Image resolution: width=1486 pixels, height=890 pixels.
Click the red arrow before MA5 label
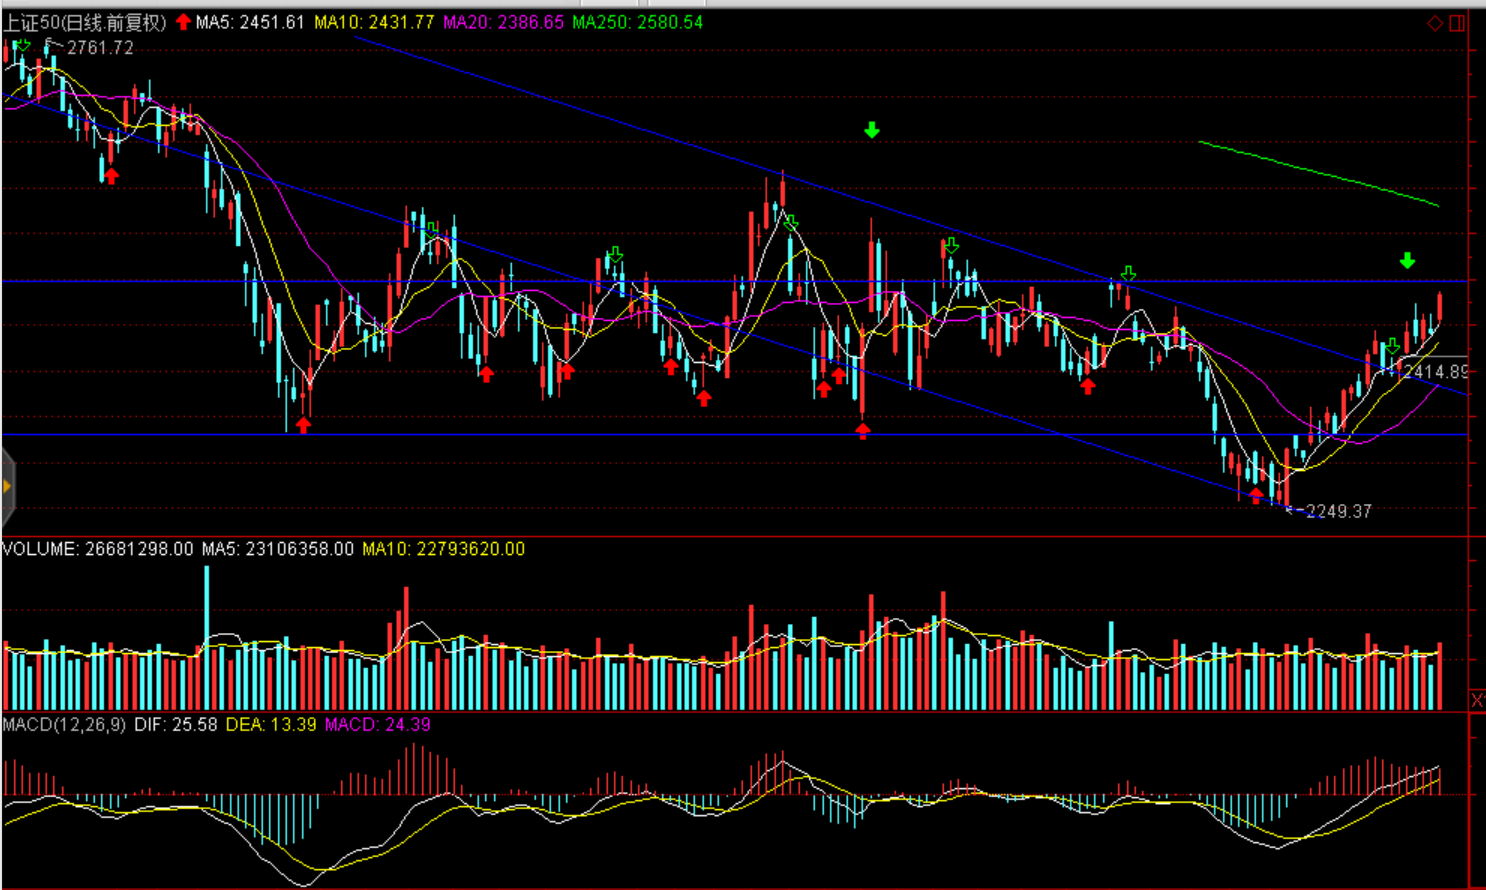(x=183, y=22)
